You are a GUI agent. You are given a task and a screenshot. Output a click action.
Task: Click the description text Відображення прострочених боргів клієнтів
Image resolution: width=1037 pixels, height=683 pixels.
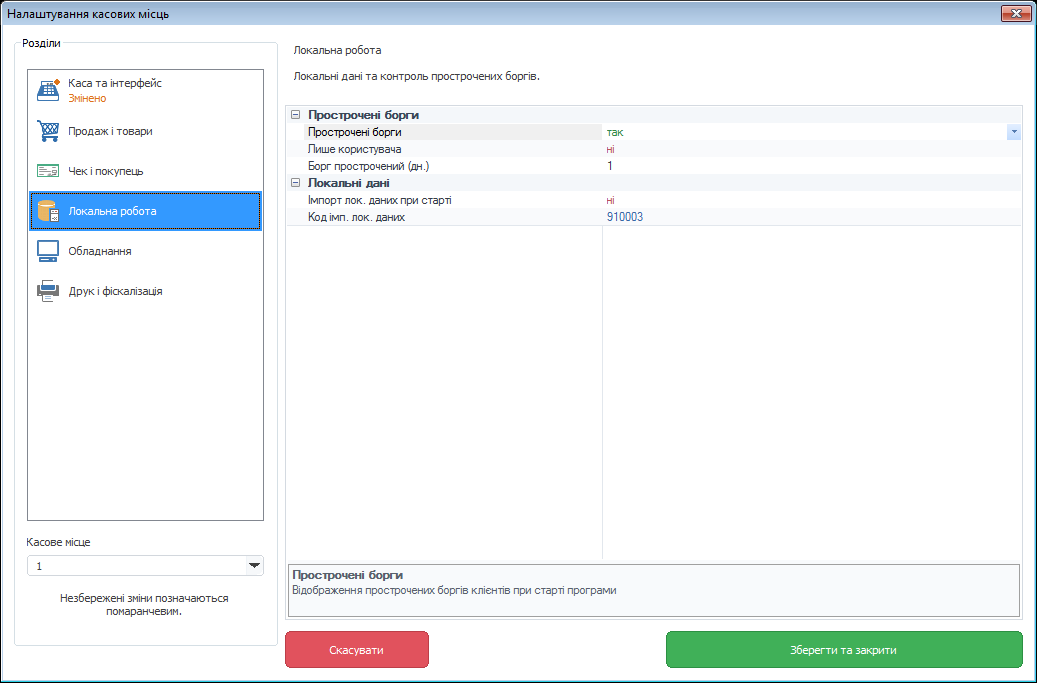pyautogui.click(x=454, y=590)
